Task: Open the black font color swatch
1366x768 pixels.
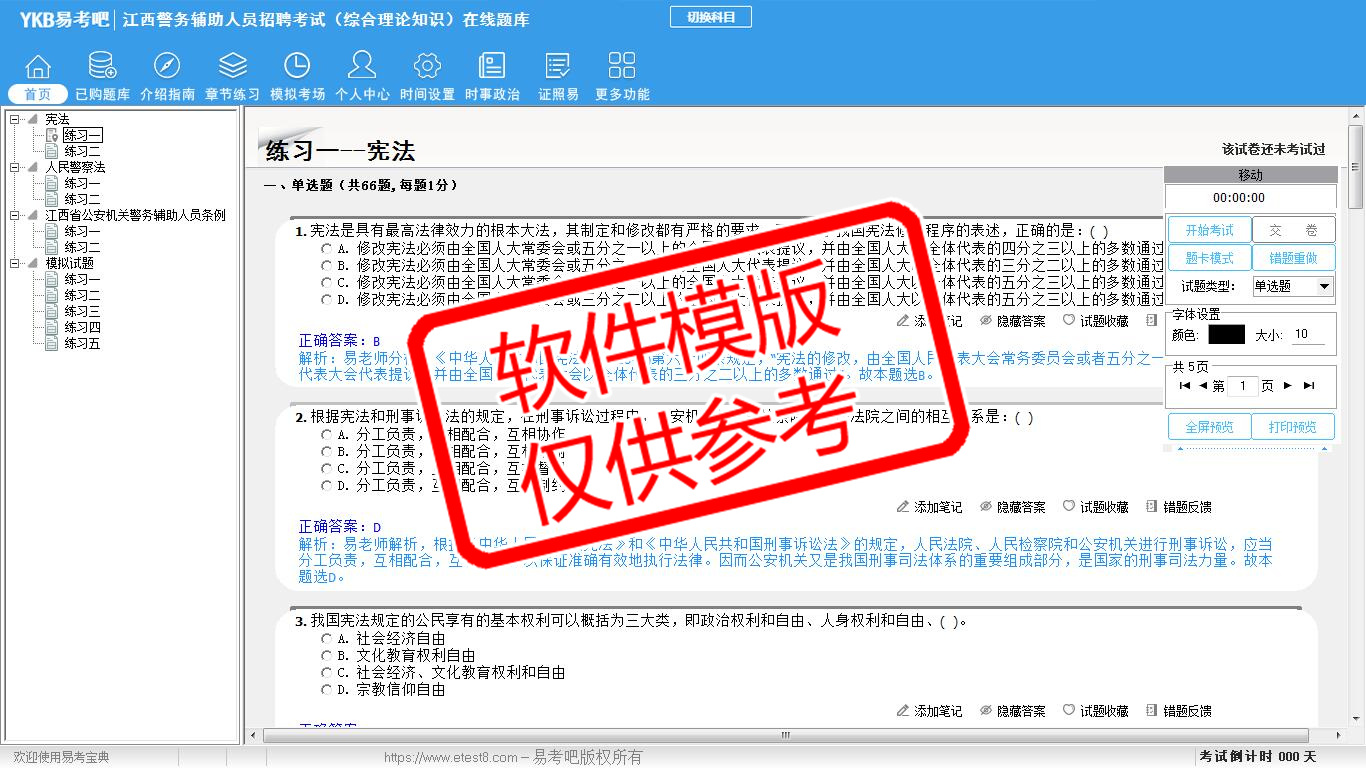Action: pos(1226,335)
